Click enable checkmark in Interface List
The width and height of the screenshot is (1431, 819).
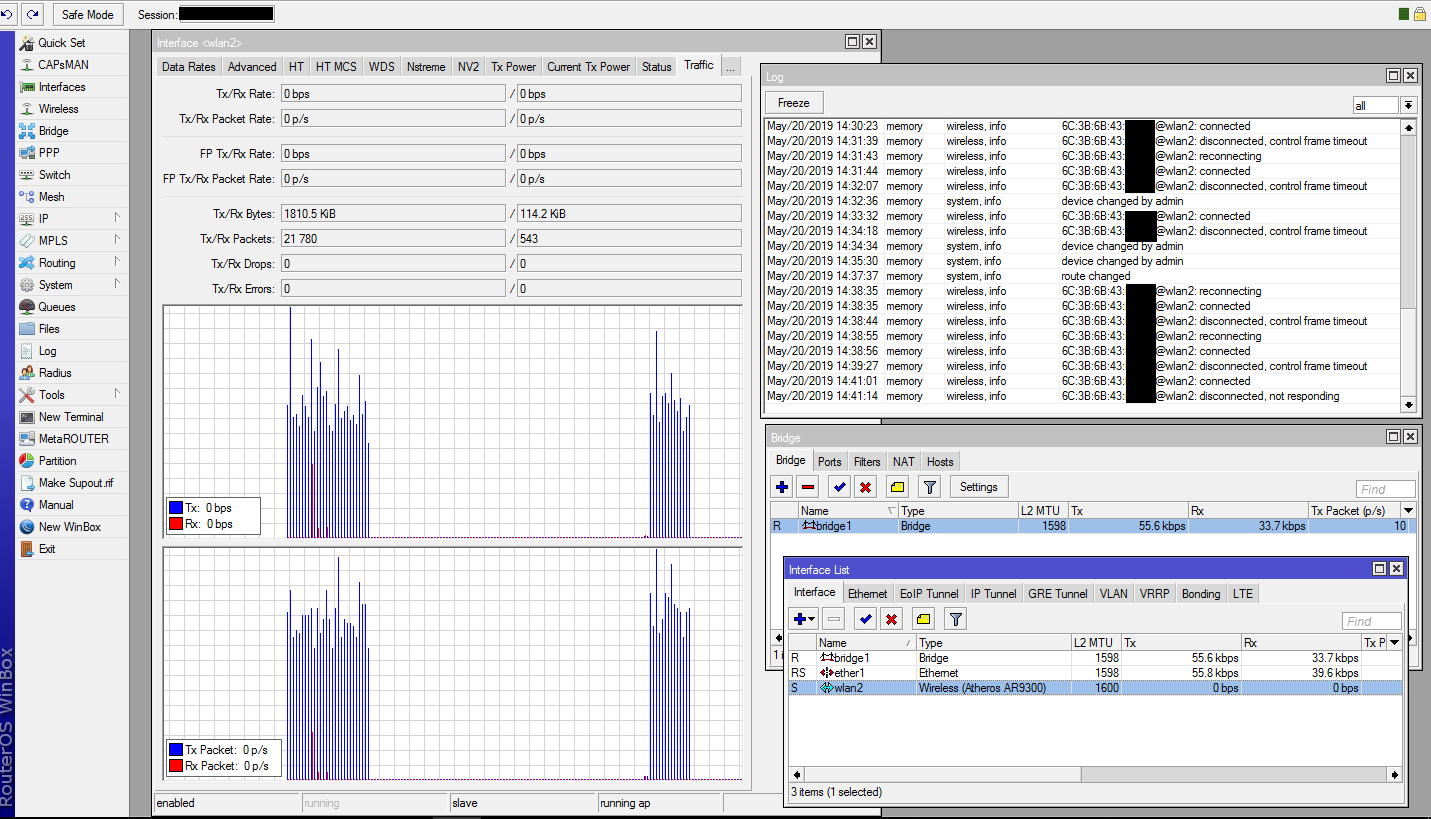[x=866, y=619]
